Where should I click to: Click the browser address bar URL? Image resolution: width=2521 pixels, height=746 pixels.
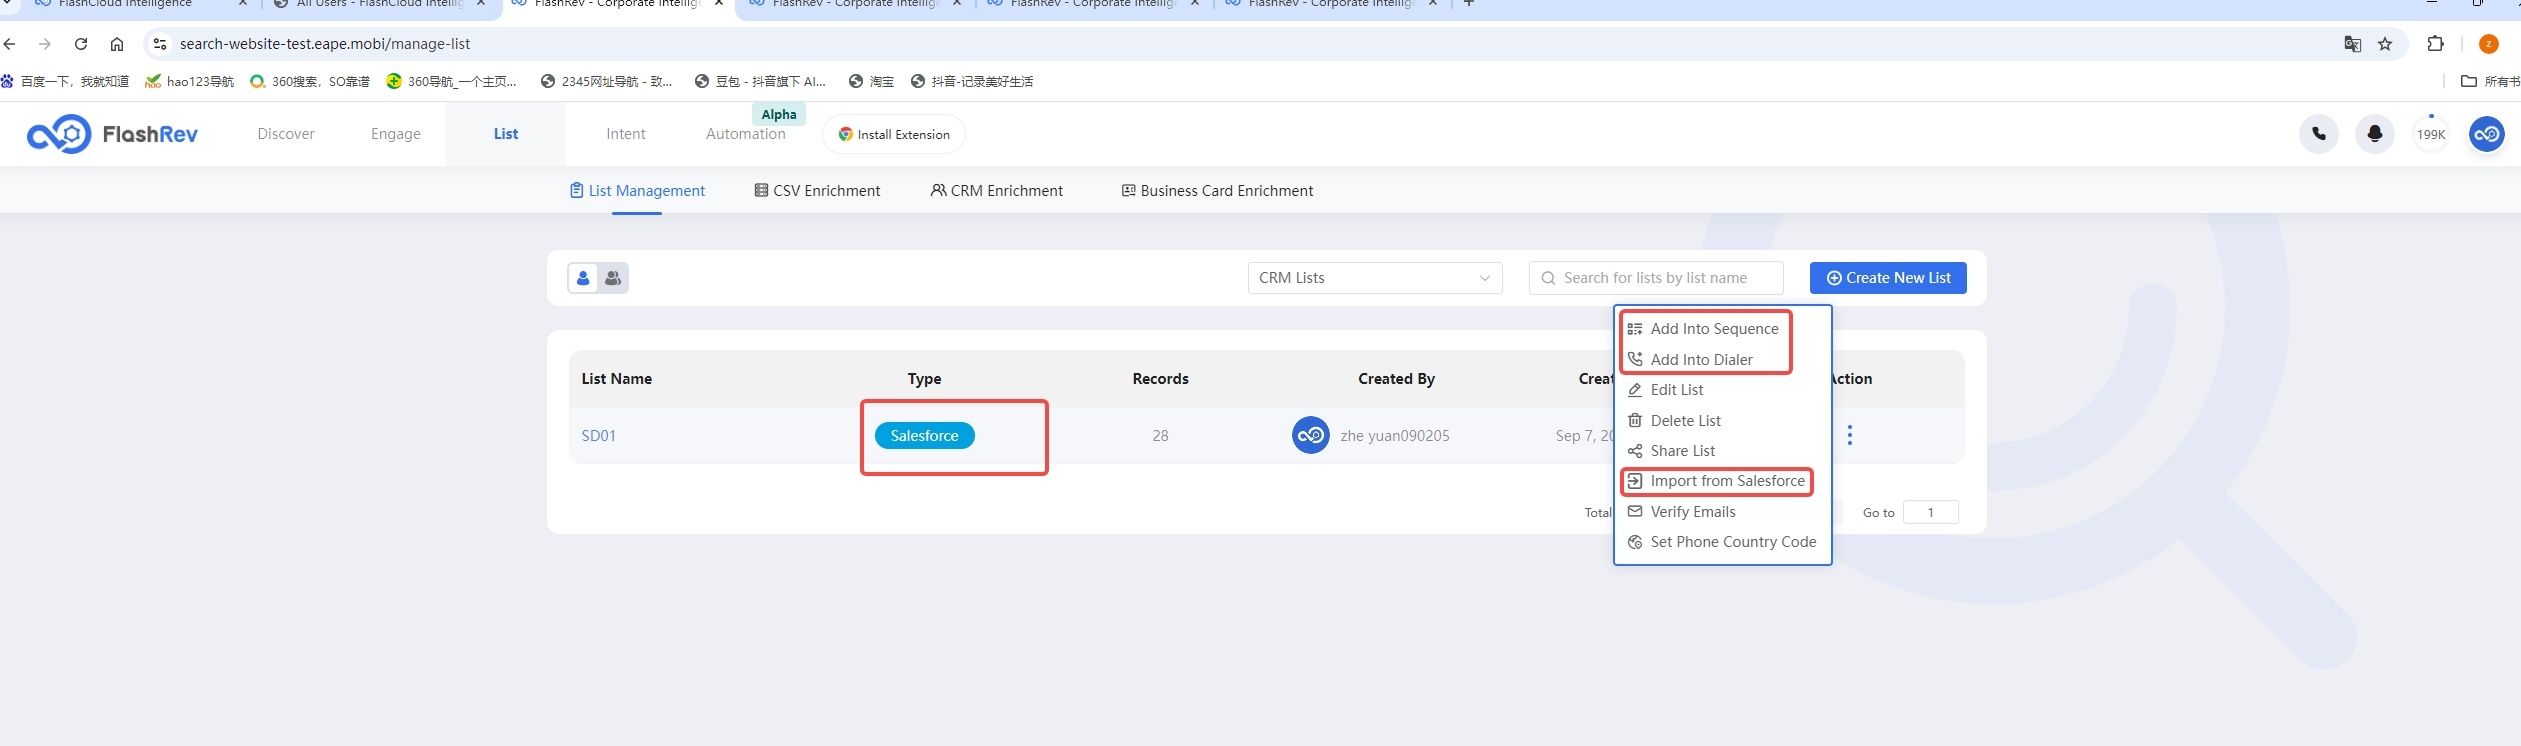(x=325, y=44)
